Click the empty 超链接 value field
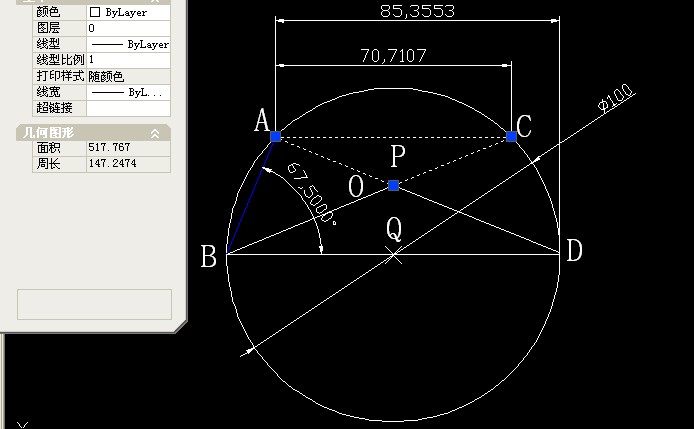This screenshot has width=694, height=429. tap(128, 108)
